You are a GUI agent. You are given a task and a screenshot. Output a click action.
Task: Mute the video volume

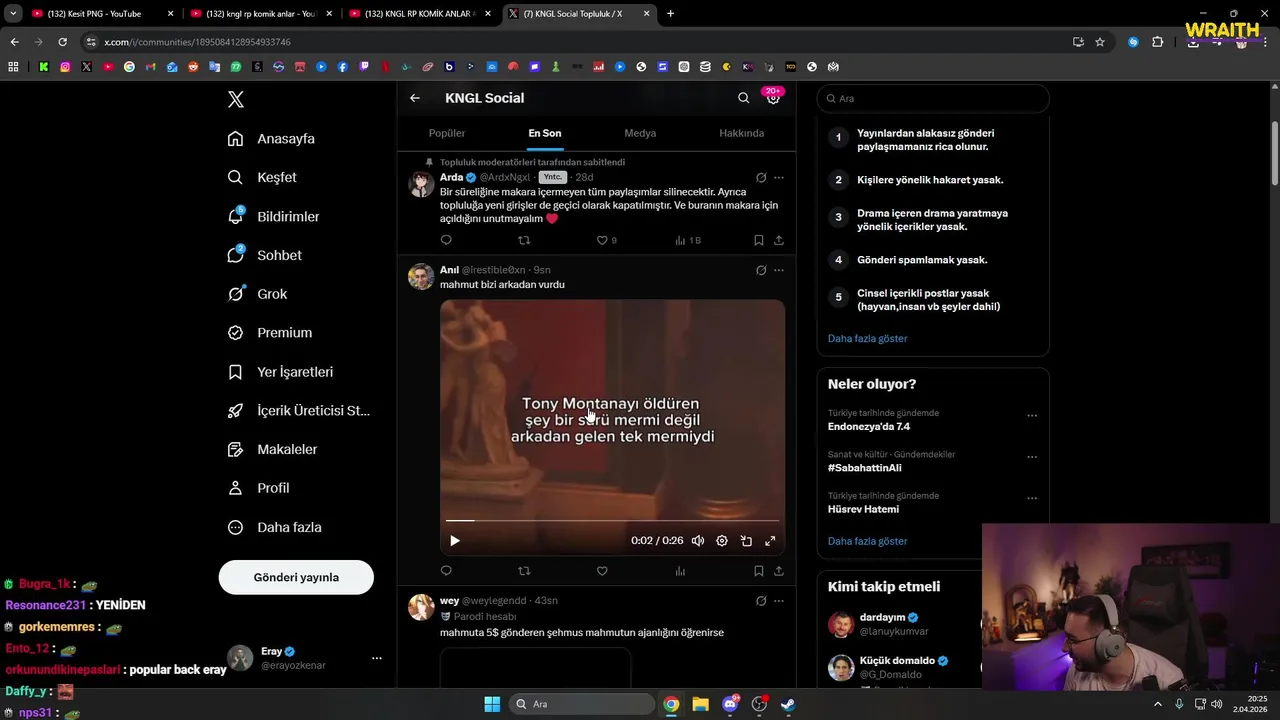pyautogui.click(x=698, y=541)
